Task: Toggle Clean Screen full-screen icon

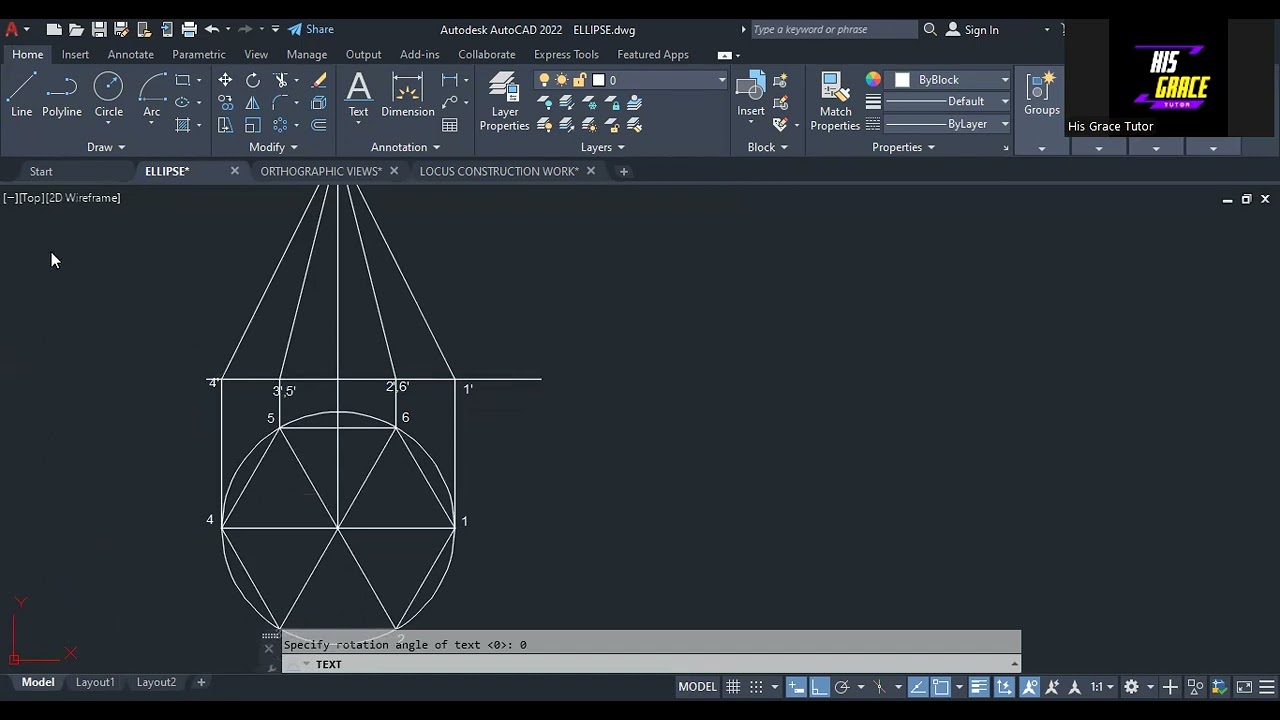Action: point(1244,687)
